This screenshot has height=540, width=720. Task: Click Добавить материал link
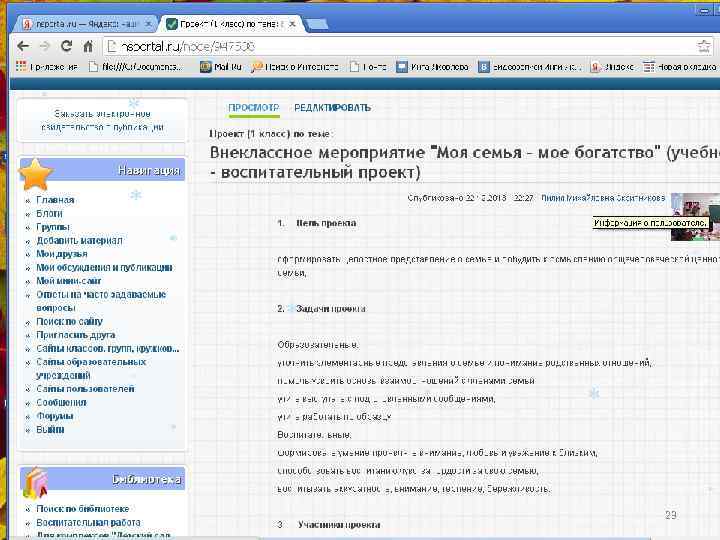tap(79, 240)
